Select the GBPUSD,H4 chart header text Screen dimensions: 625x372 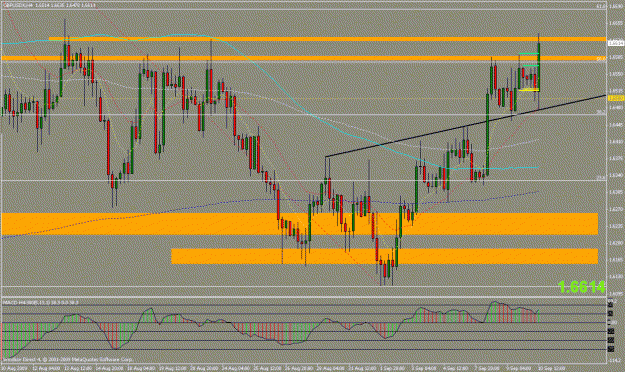(x=49, y=6)
